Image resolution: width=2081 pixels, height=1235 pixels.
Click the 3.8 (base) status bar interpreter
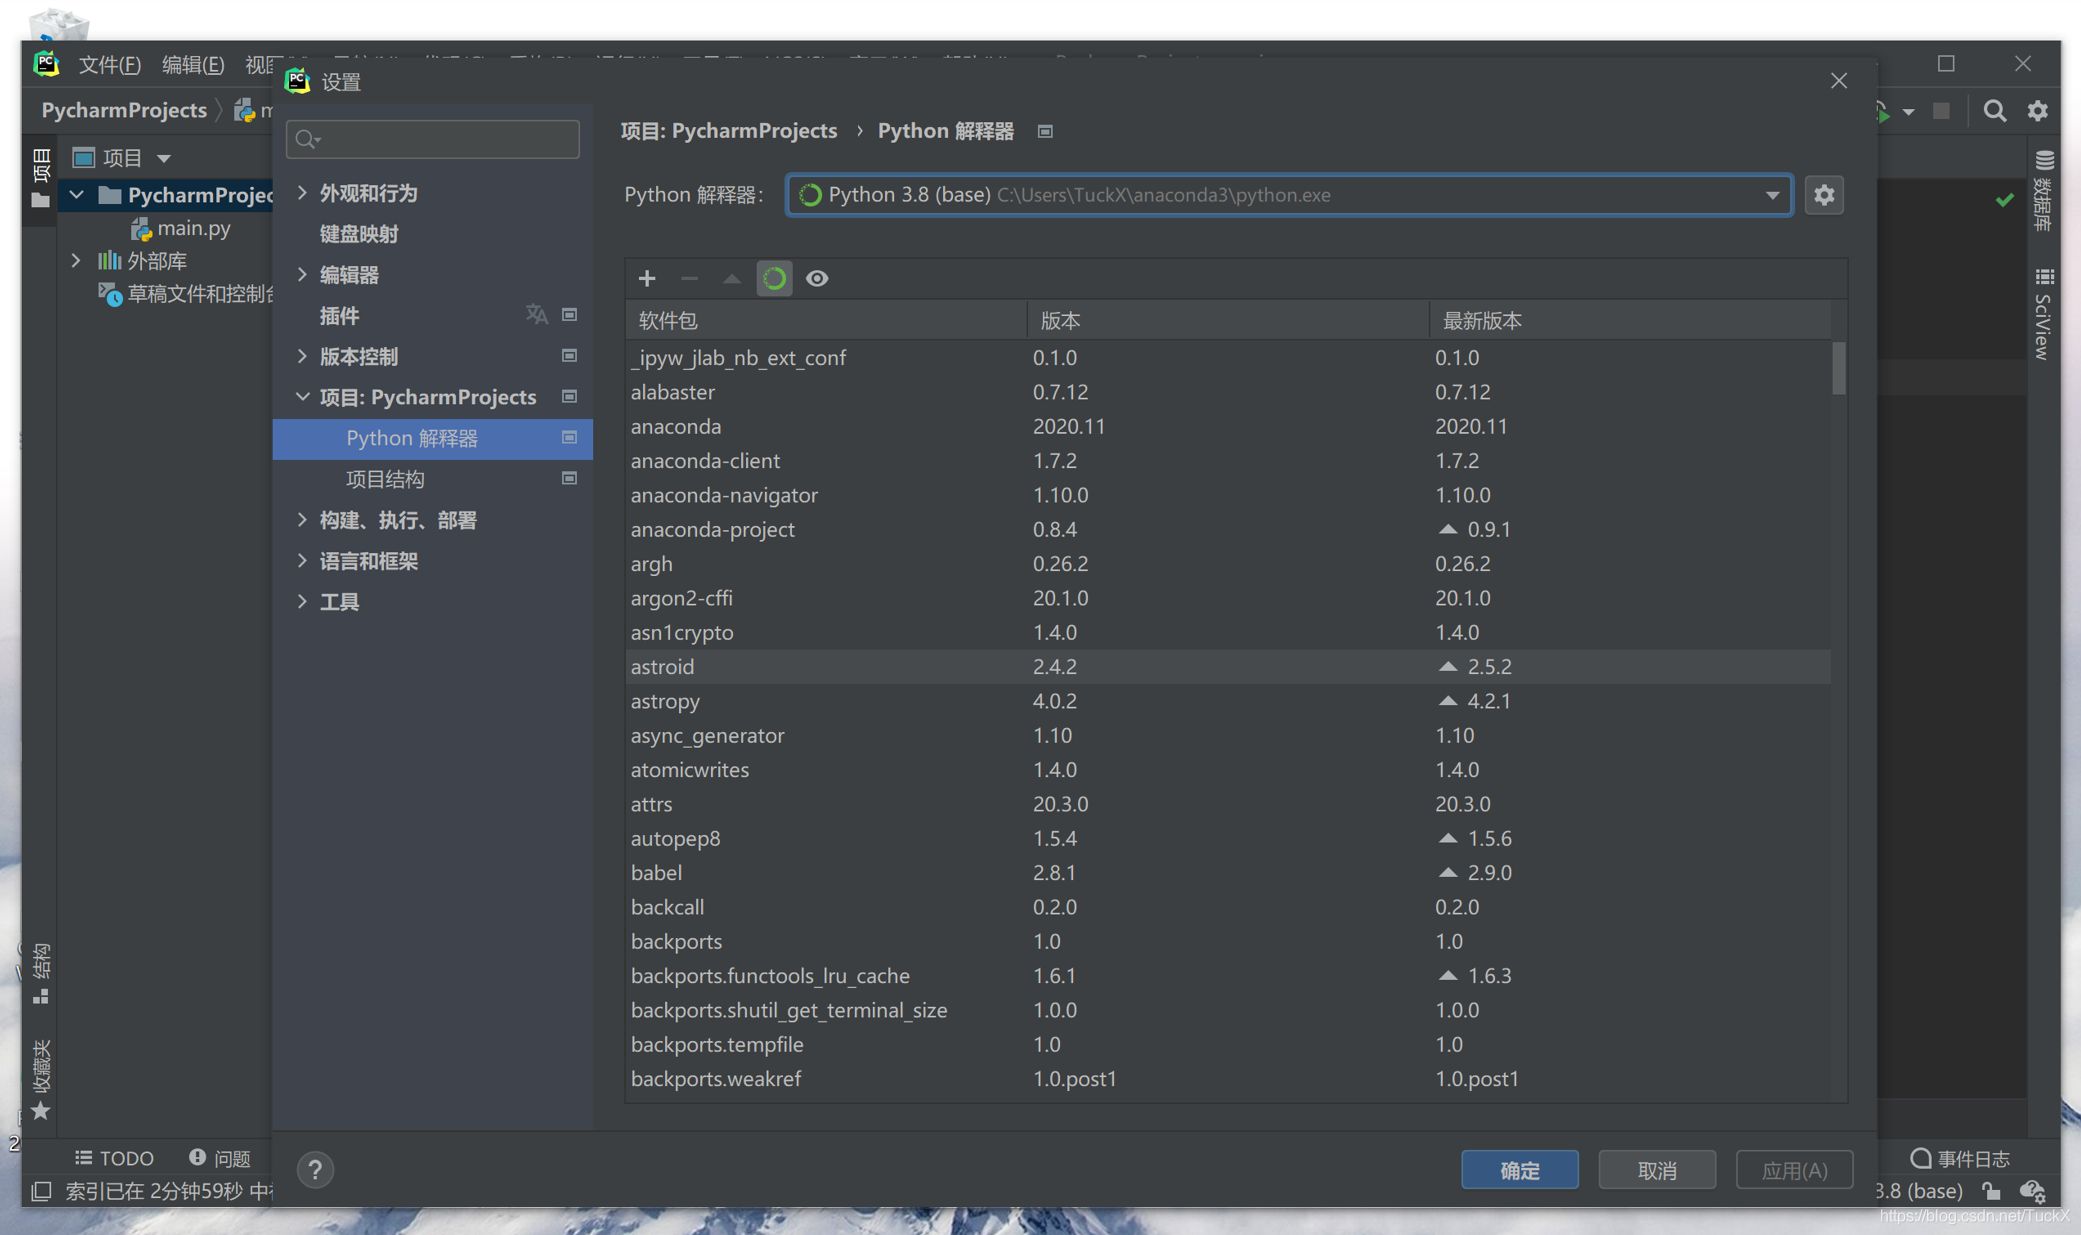[1919, 1191]
